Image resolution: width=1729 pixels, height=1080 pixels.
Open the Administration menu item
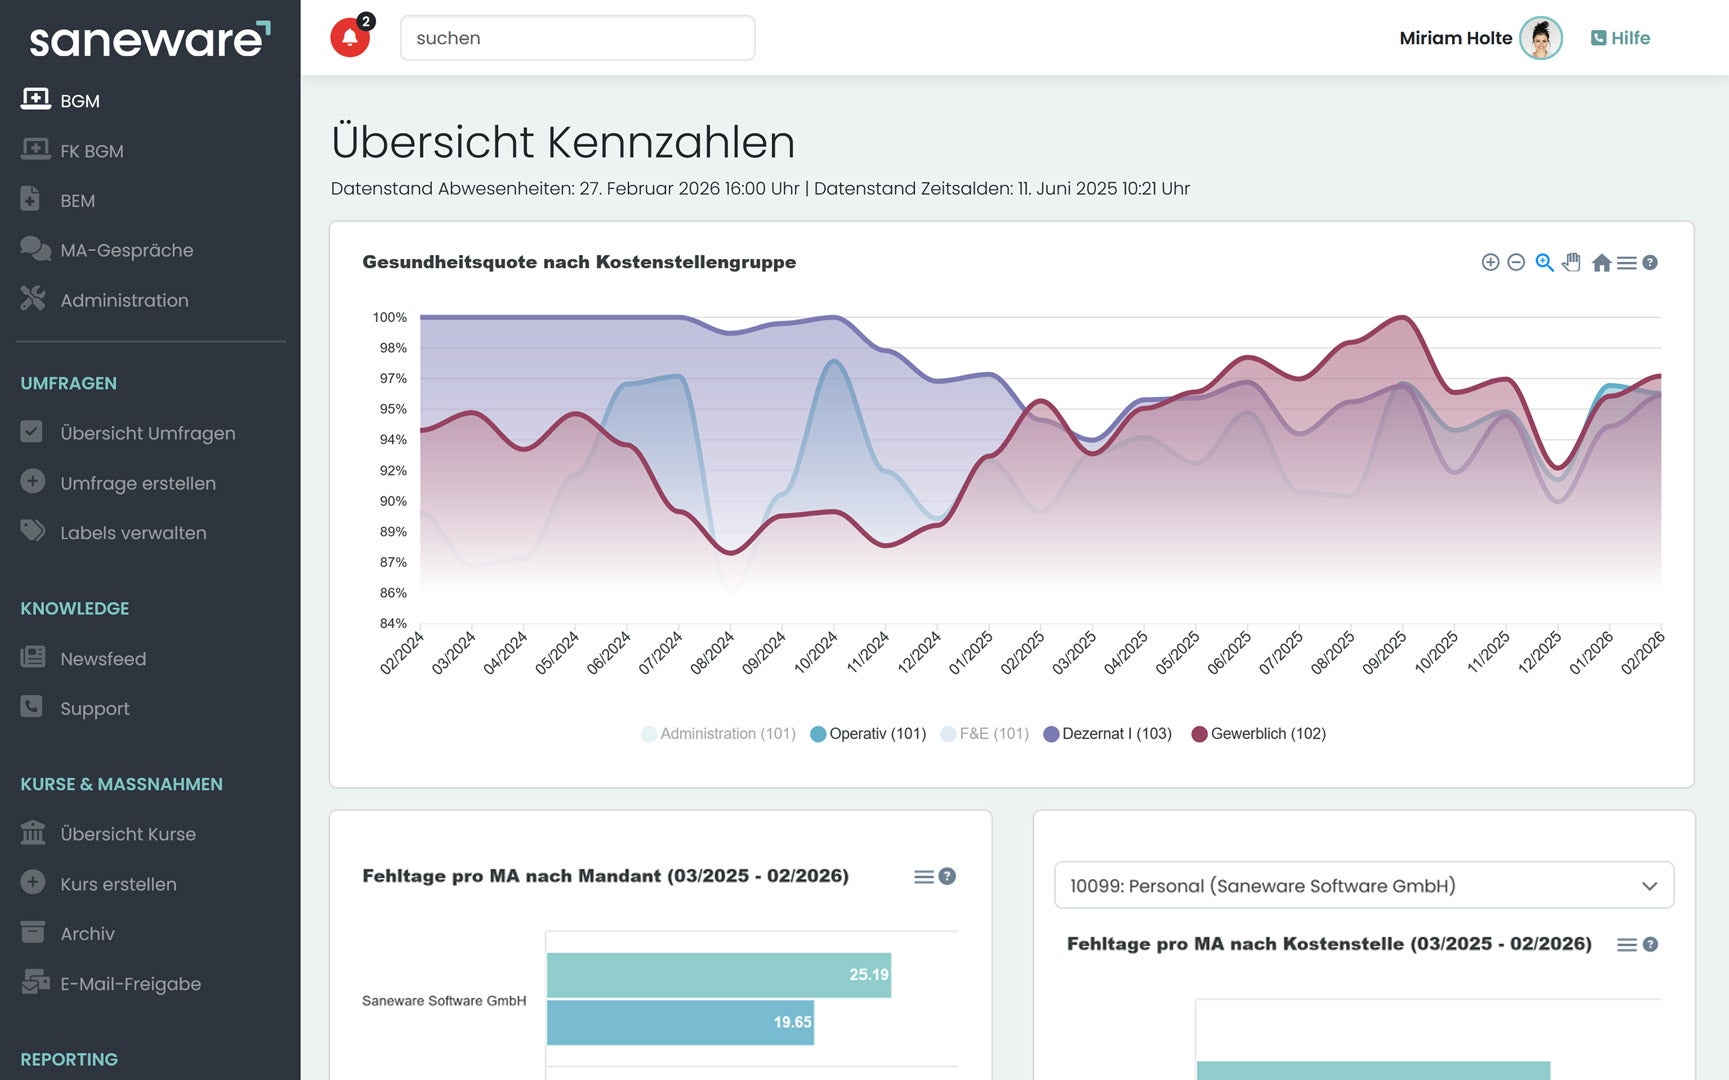click(124, 300)
